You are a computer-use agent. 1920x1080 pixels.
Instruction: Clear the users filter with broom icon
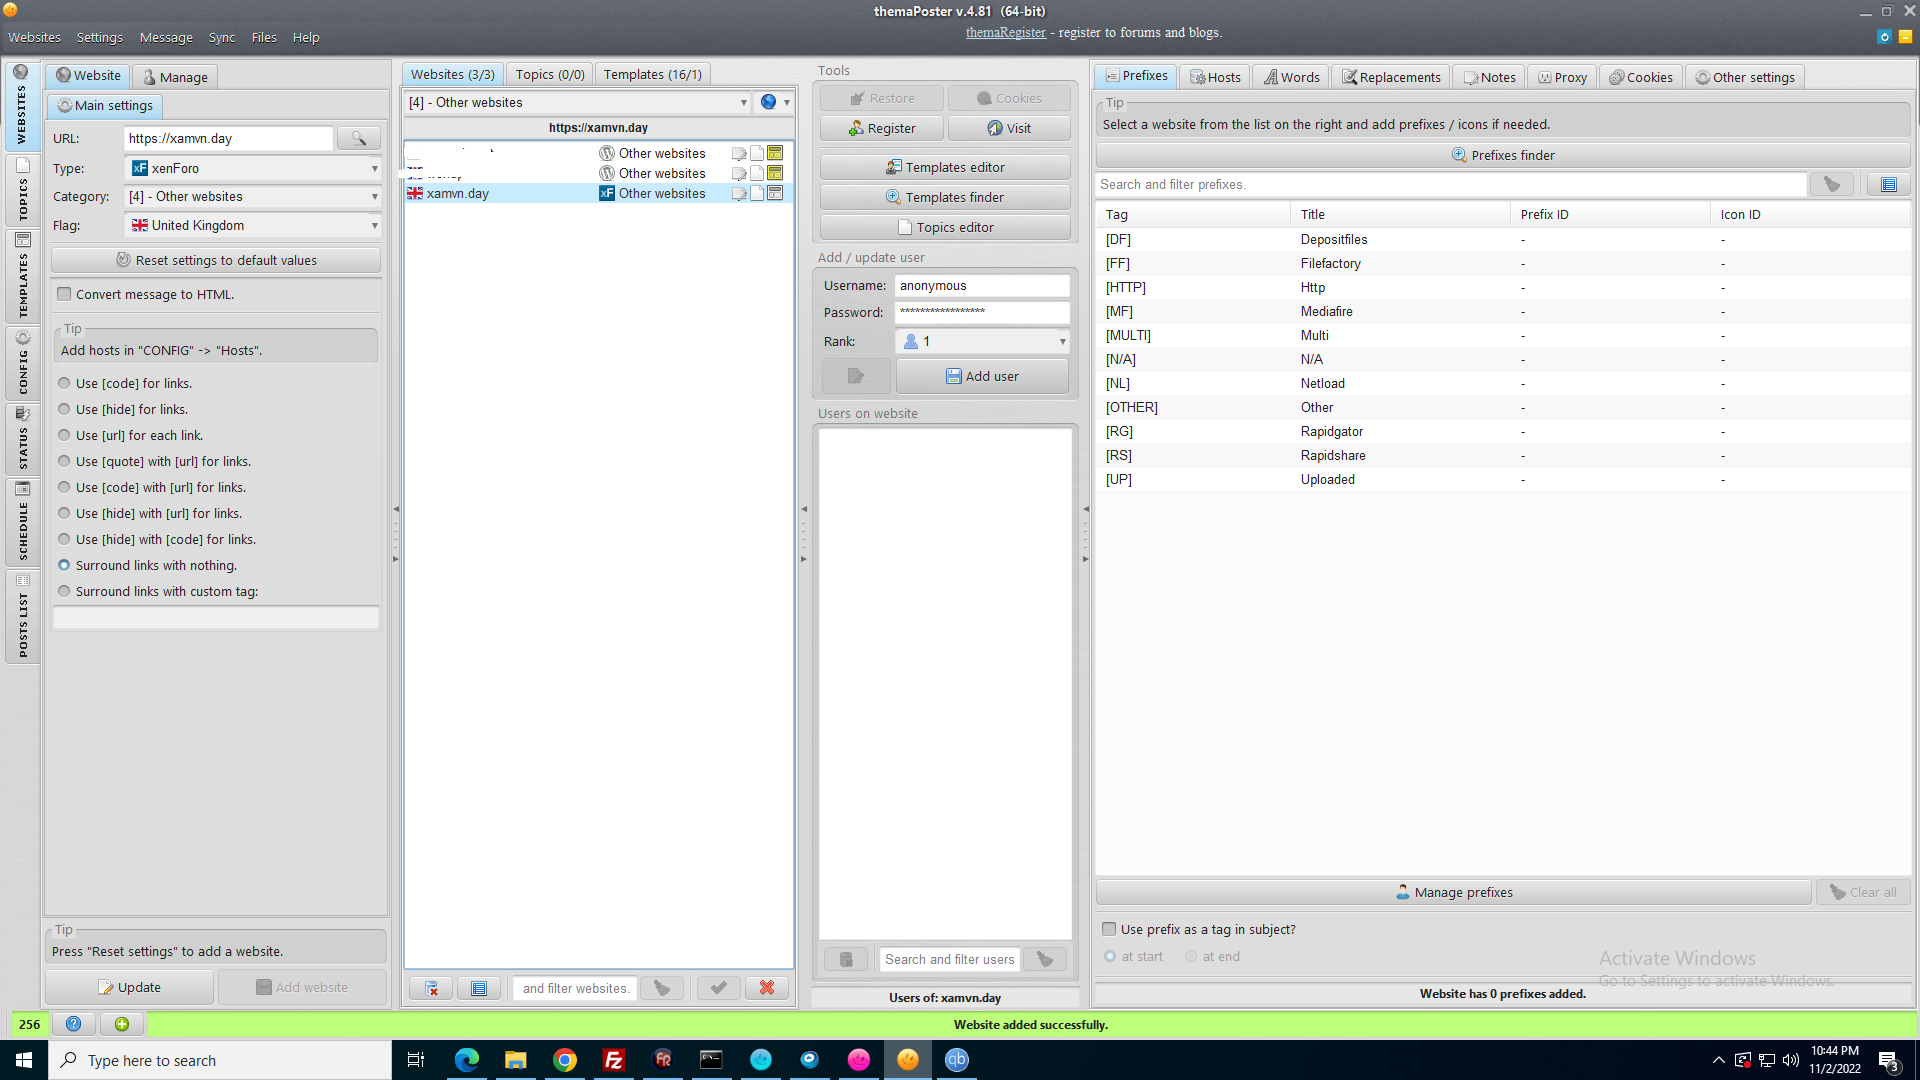(1045, 959)
